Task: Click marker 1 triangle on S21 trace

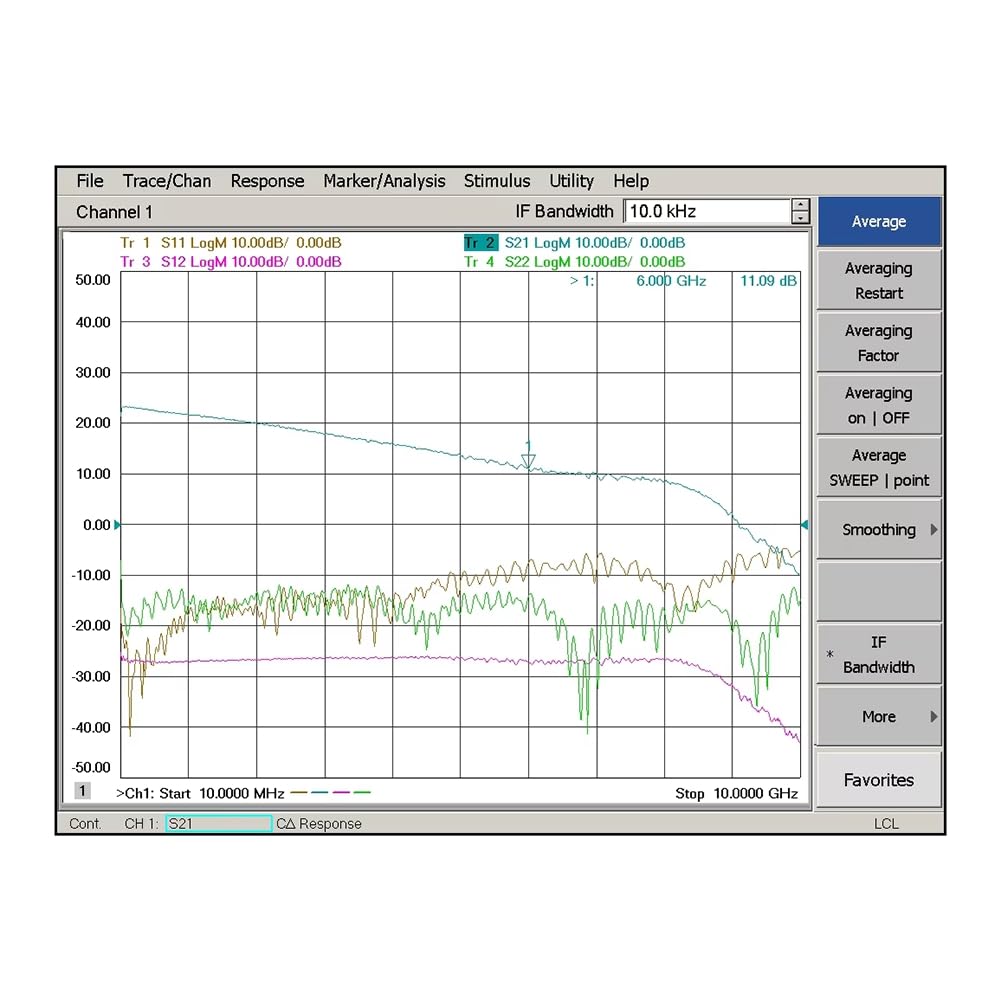Action: click(x=528, y=460)
